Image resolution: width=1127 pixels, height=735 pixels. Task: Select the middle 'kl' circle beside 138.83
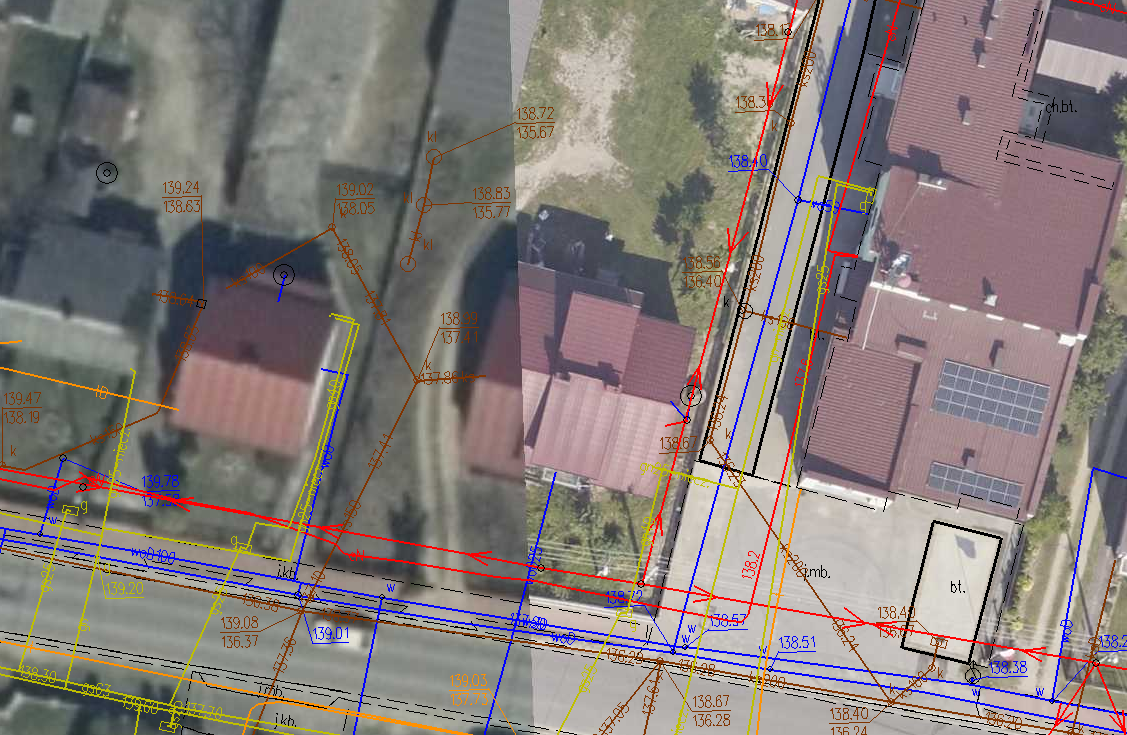click(423, 205)
